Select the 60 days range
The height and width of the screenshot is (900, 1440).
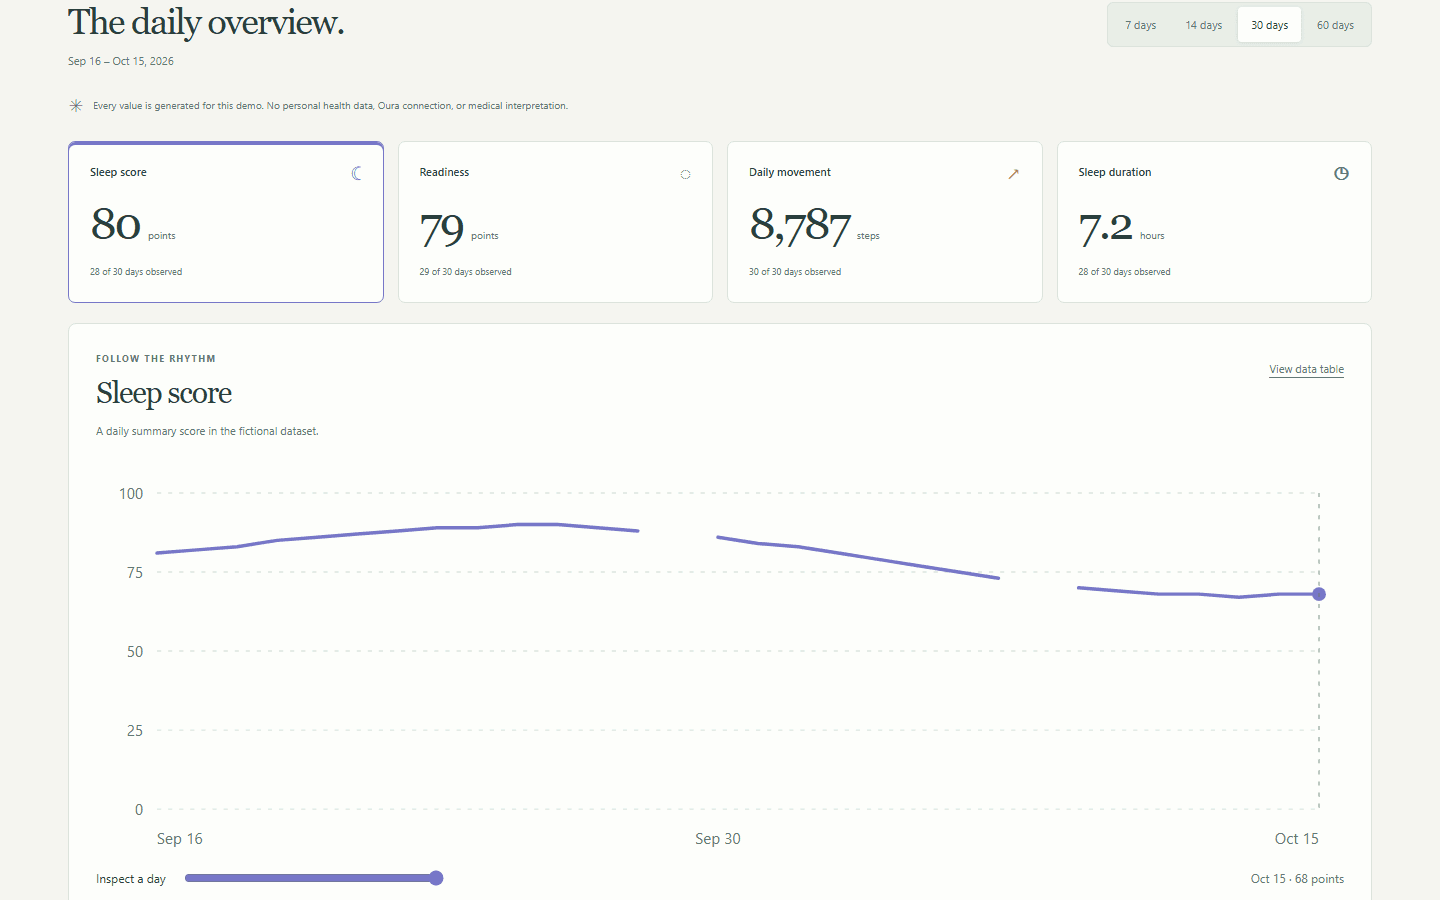tap(1335, 25)
